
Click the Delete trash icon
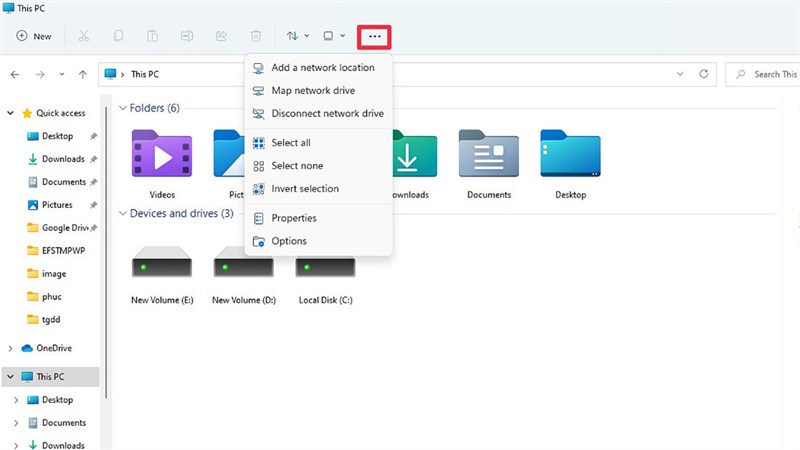255,36
